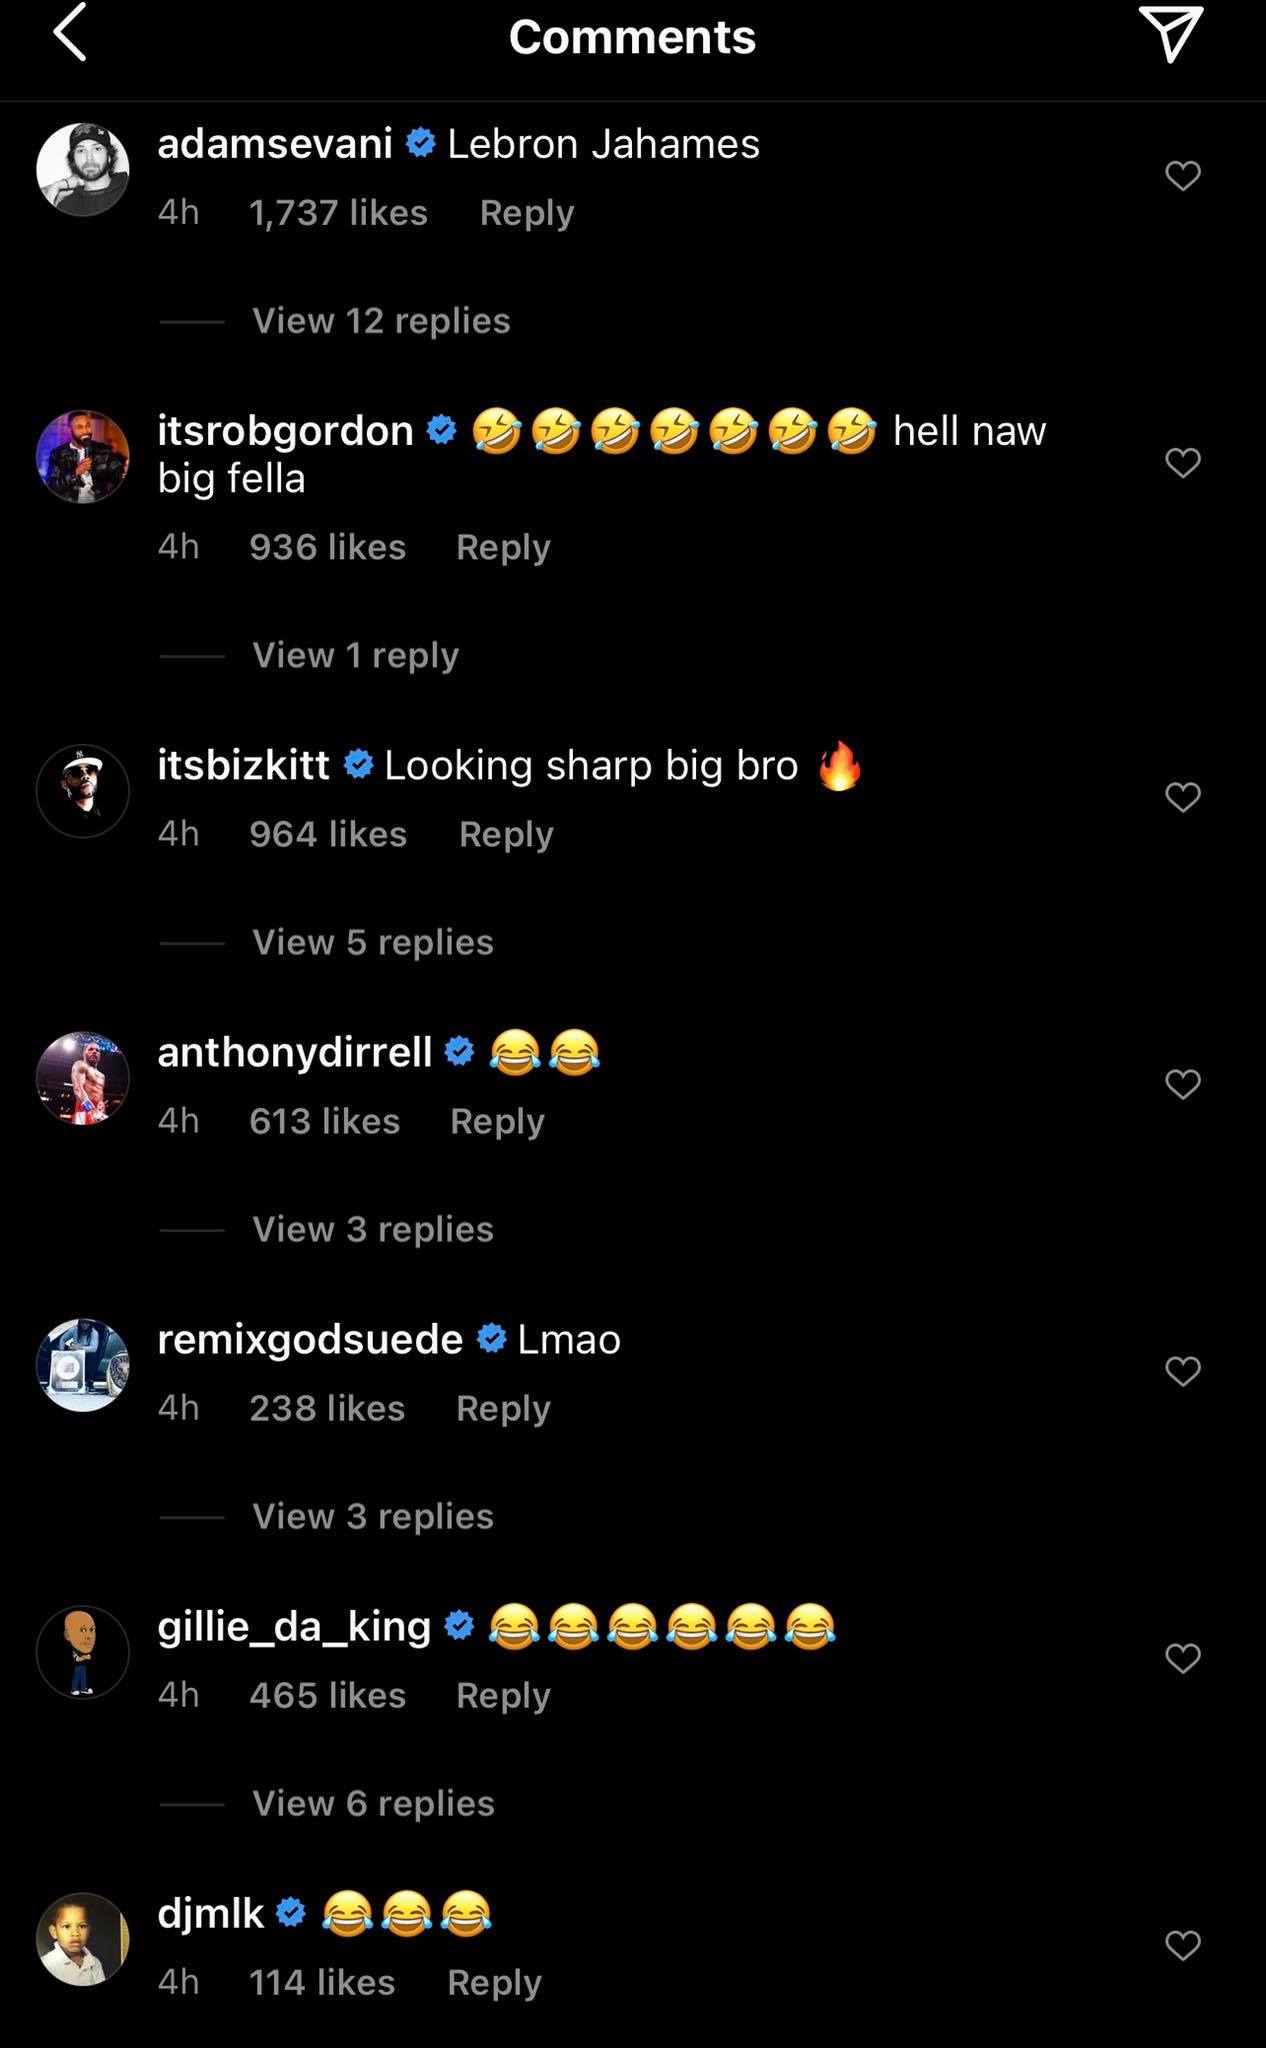Tap the back arrow icon

[70, 33]
